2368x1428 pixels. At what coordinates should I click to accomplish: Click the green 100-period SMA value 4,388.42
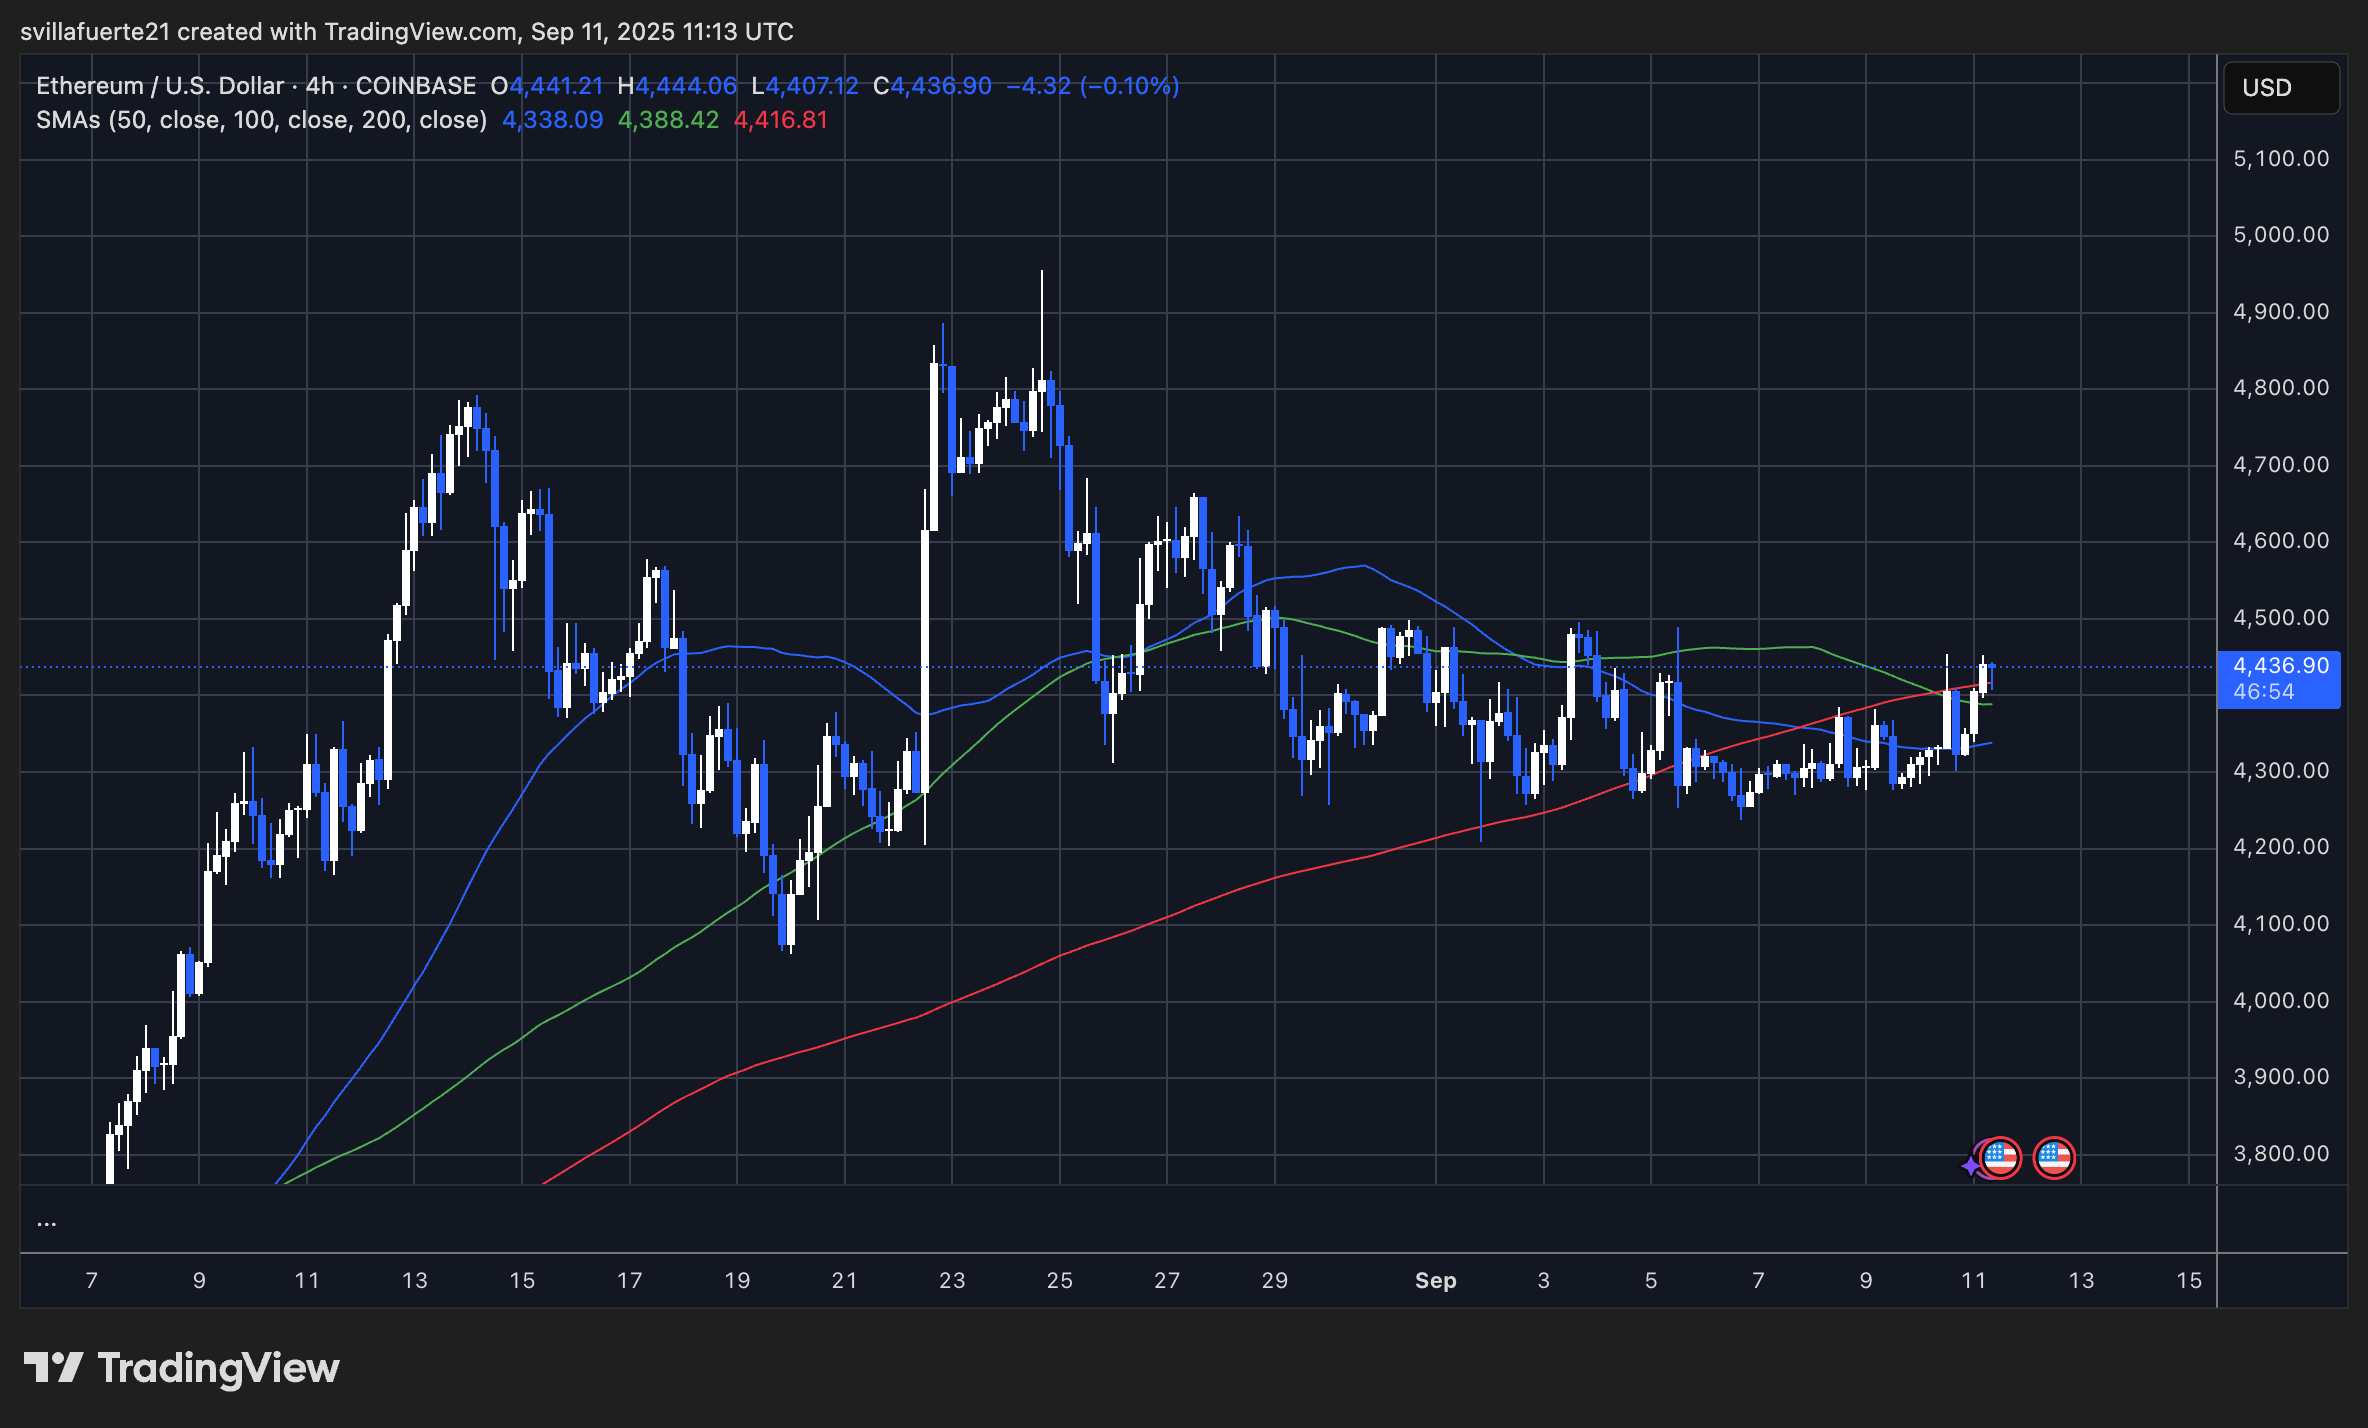tap(668, 120)
